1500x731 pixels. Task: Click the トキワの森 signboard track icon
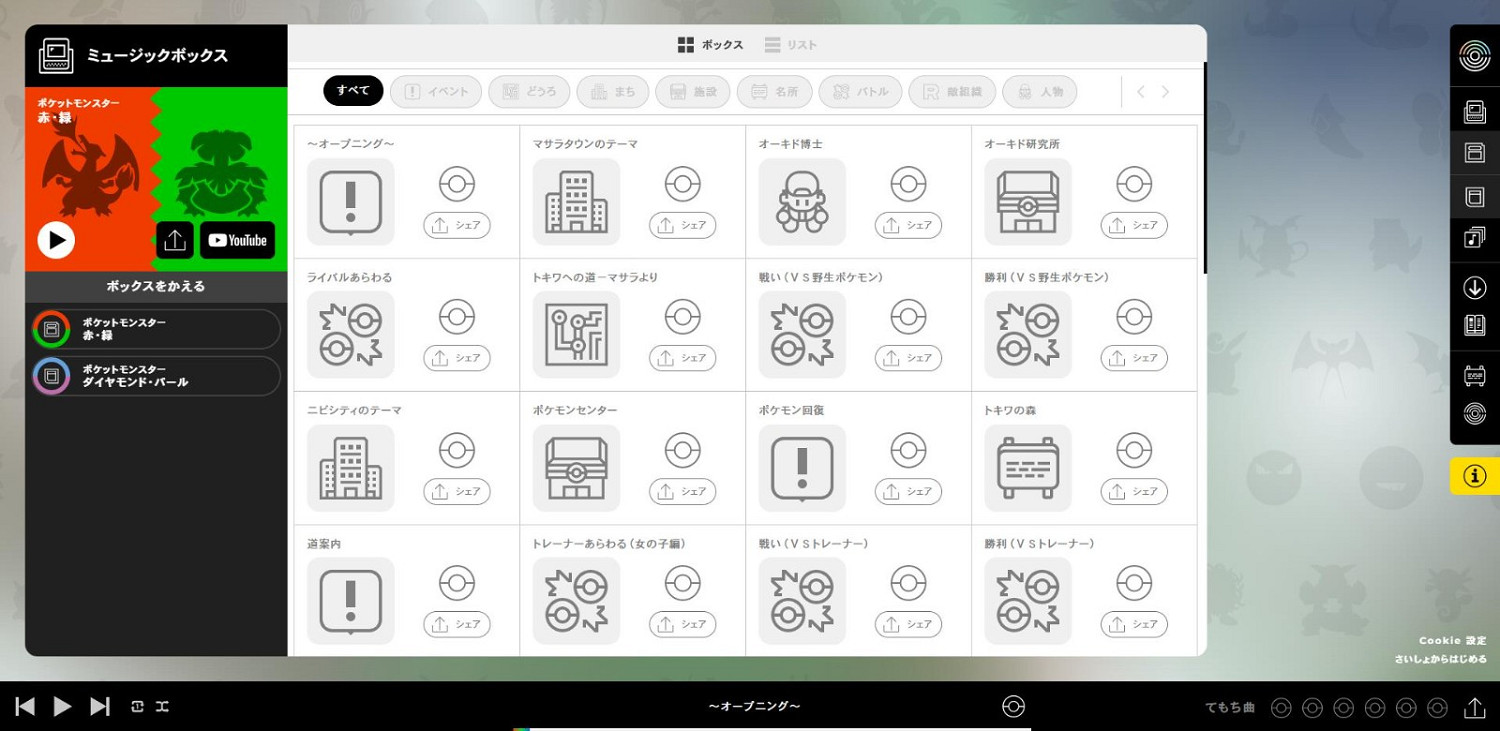point(1027,467)
